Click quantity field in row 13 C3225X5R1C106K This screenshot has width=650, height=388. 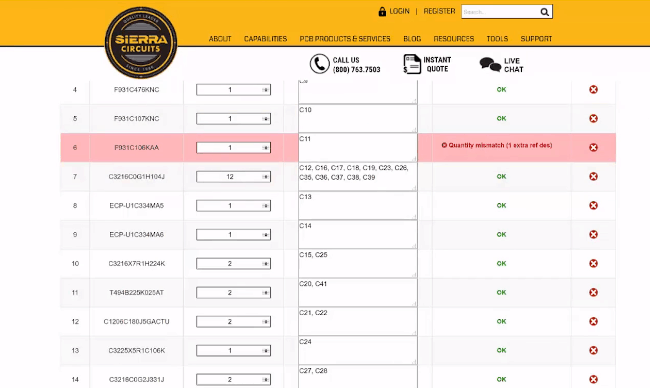click(x=233, y=351)
